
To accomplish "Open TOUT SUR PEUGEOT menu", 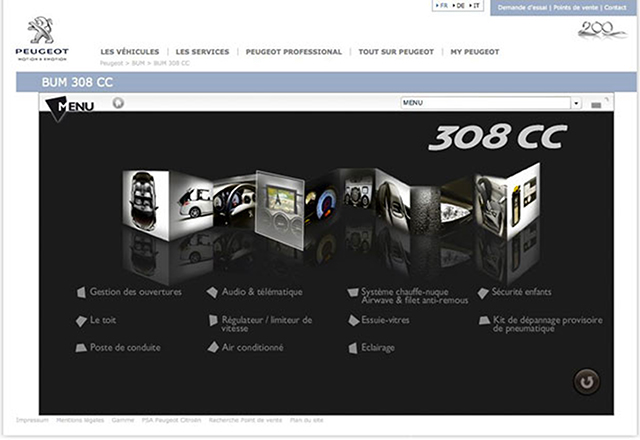I will coord(396,52).
